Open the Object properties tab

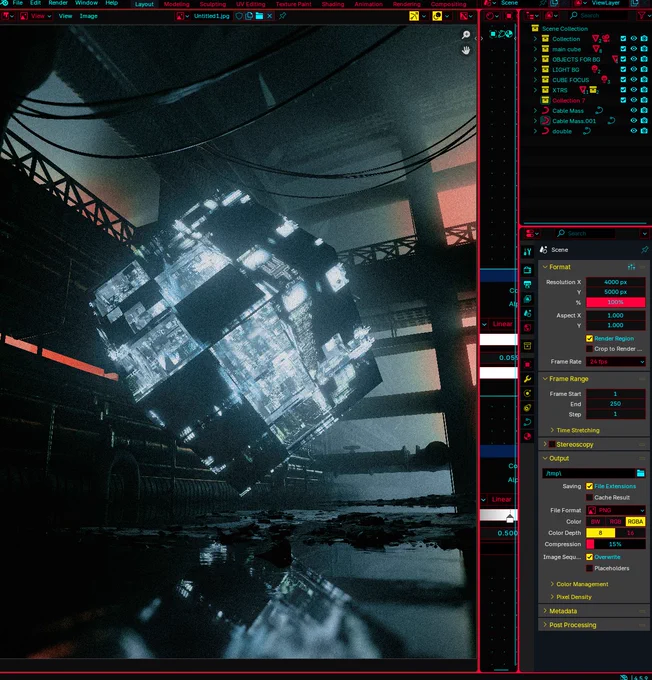[x=527, y=364]
